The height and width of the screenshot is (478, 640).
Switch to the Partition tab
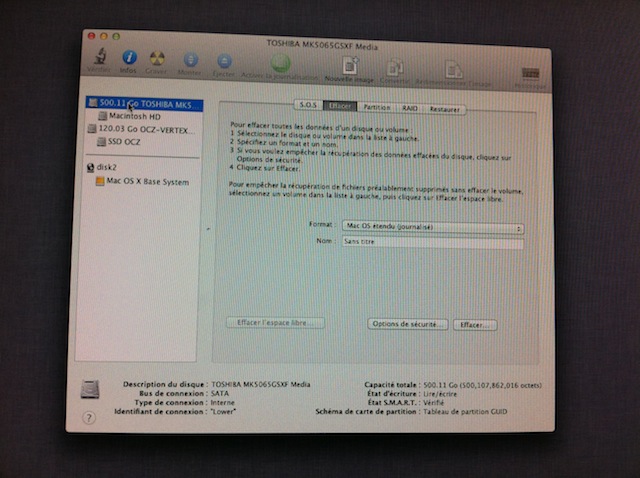coord(376,107)
